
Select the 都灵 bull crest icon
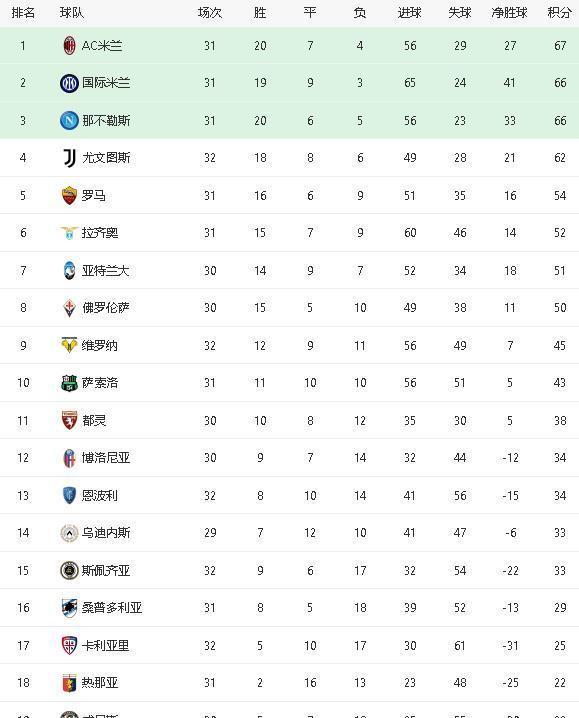(x=69, y=420)
